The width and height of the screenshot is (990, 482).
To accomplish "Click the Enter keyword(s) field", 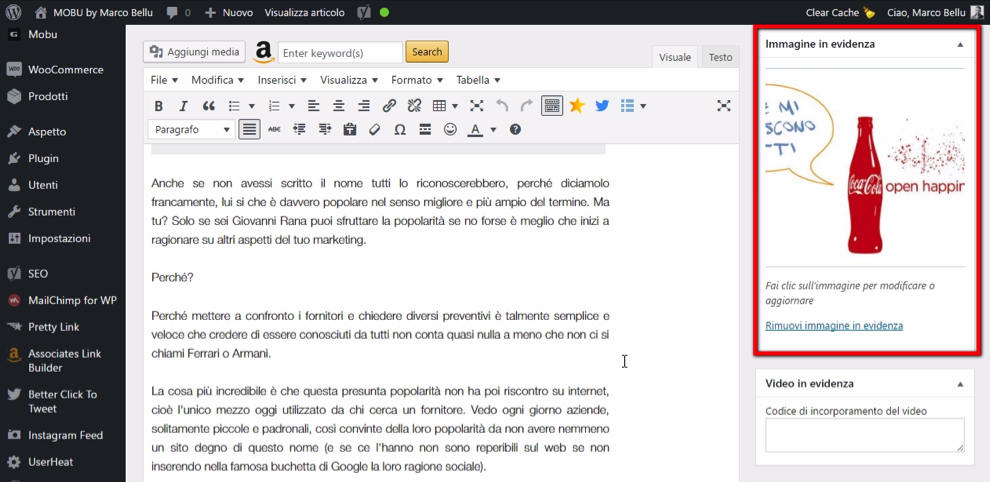I will (340, 53).
